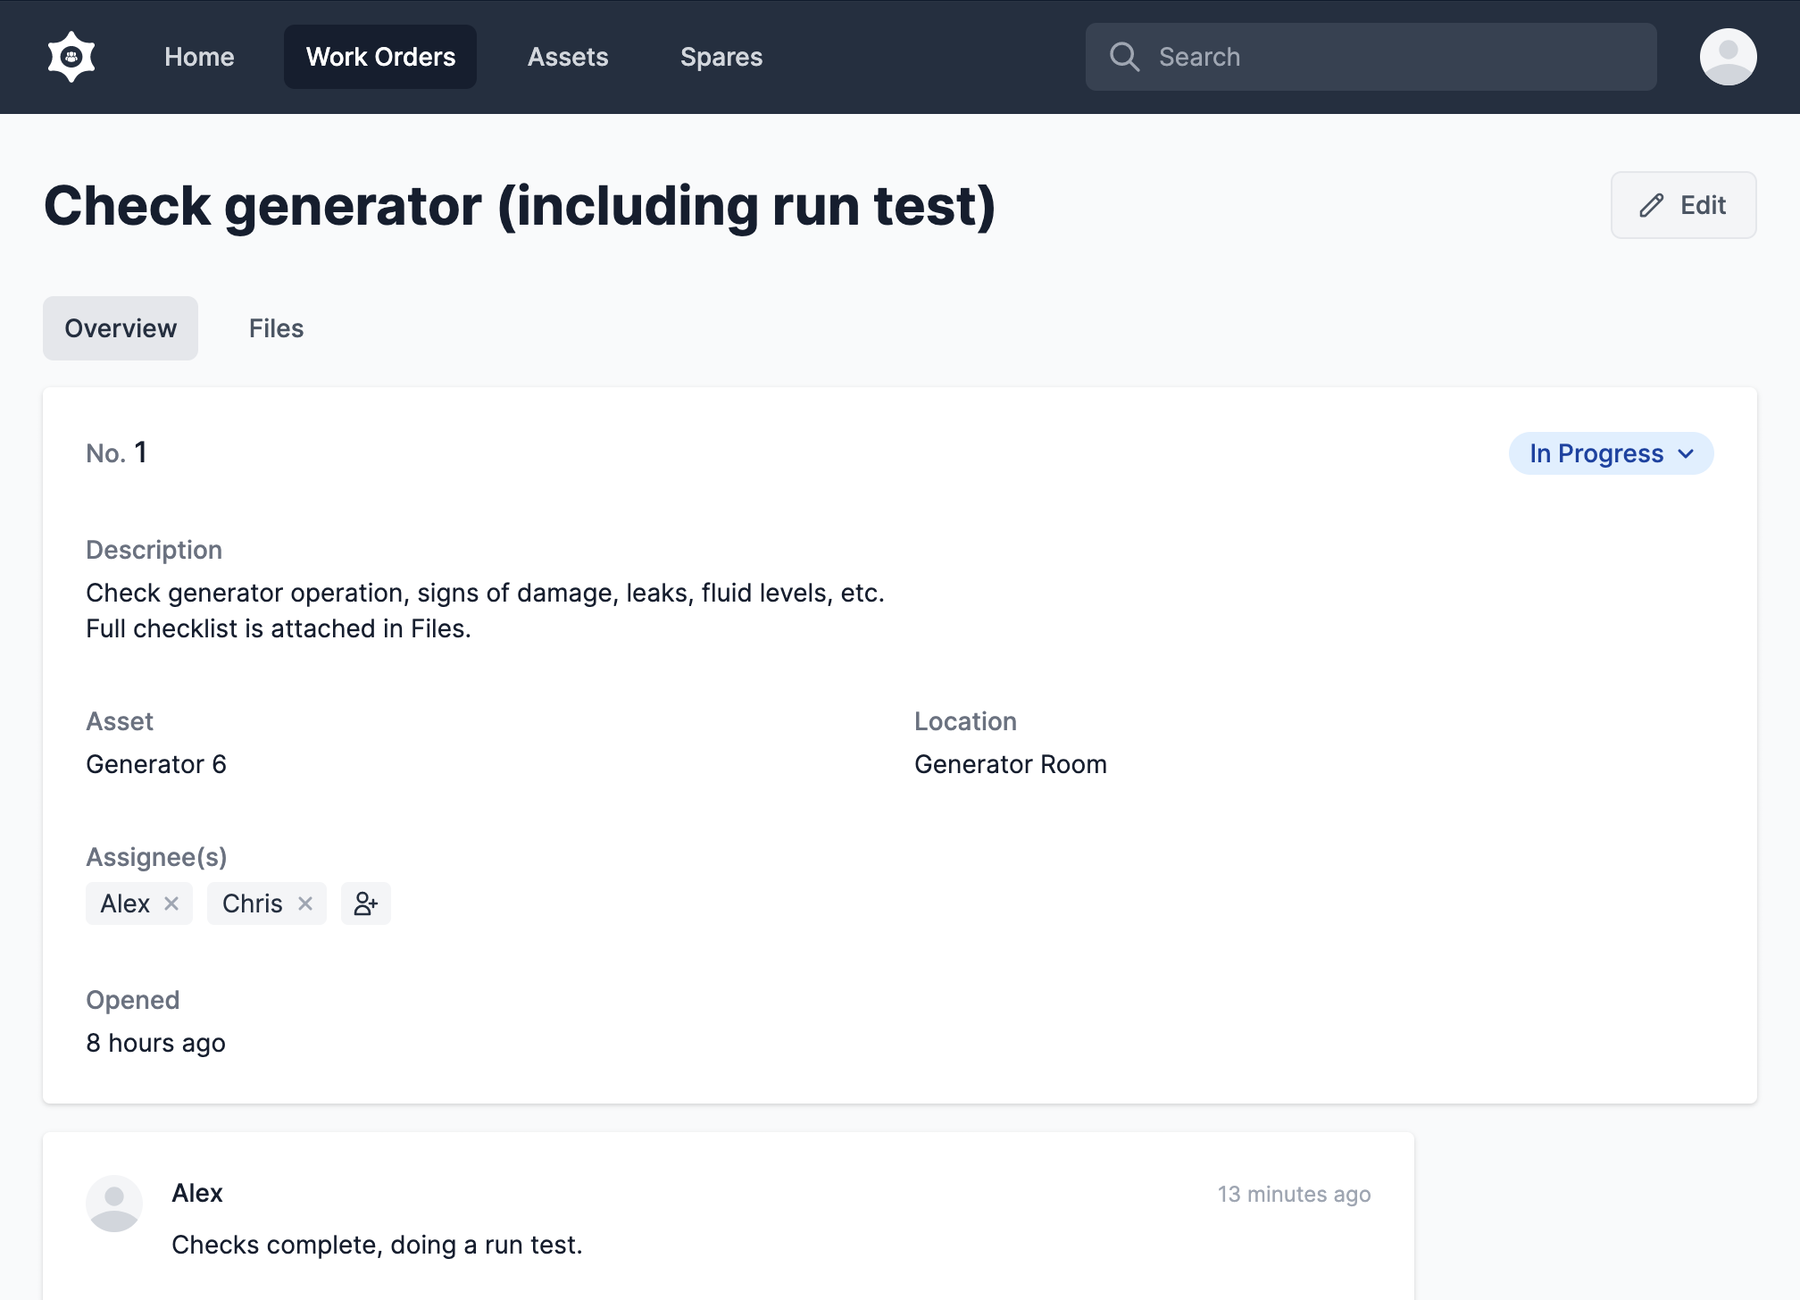Navigate to Assets

click(x=567, y=57)
